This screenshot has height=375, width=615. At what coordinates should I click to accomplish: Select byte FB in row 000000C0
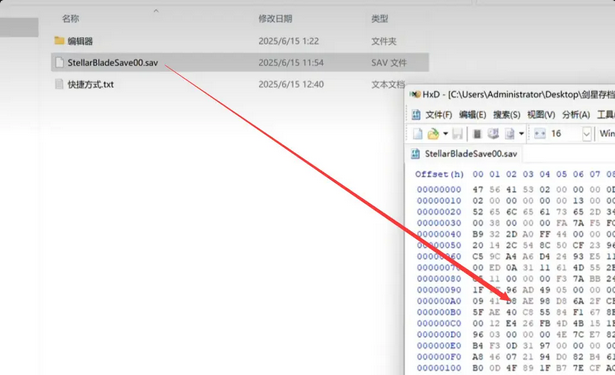pyautogui.click(x=545, y=323)
